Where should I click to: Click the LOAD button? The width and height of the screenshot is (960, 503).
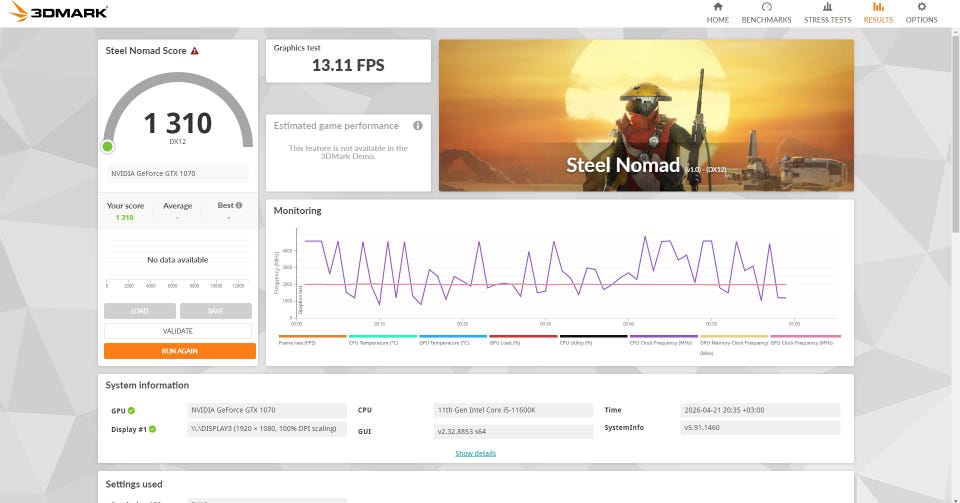coord(140,311)
